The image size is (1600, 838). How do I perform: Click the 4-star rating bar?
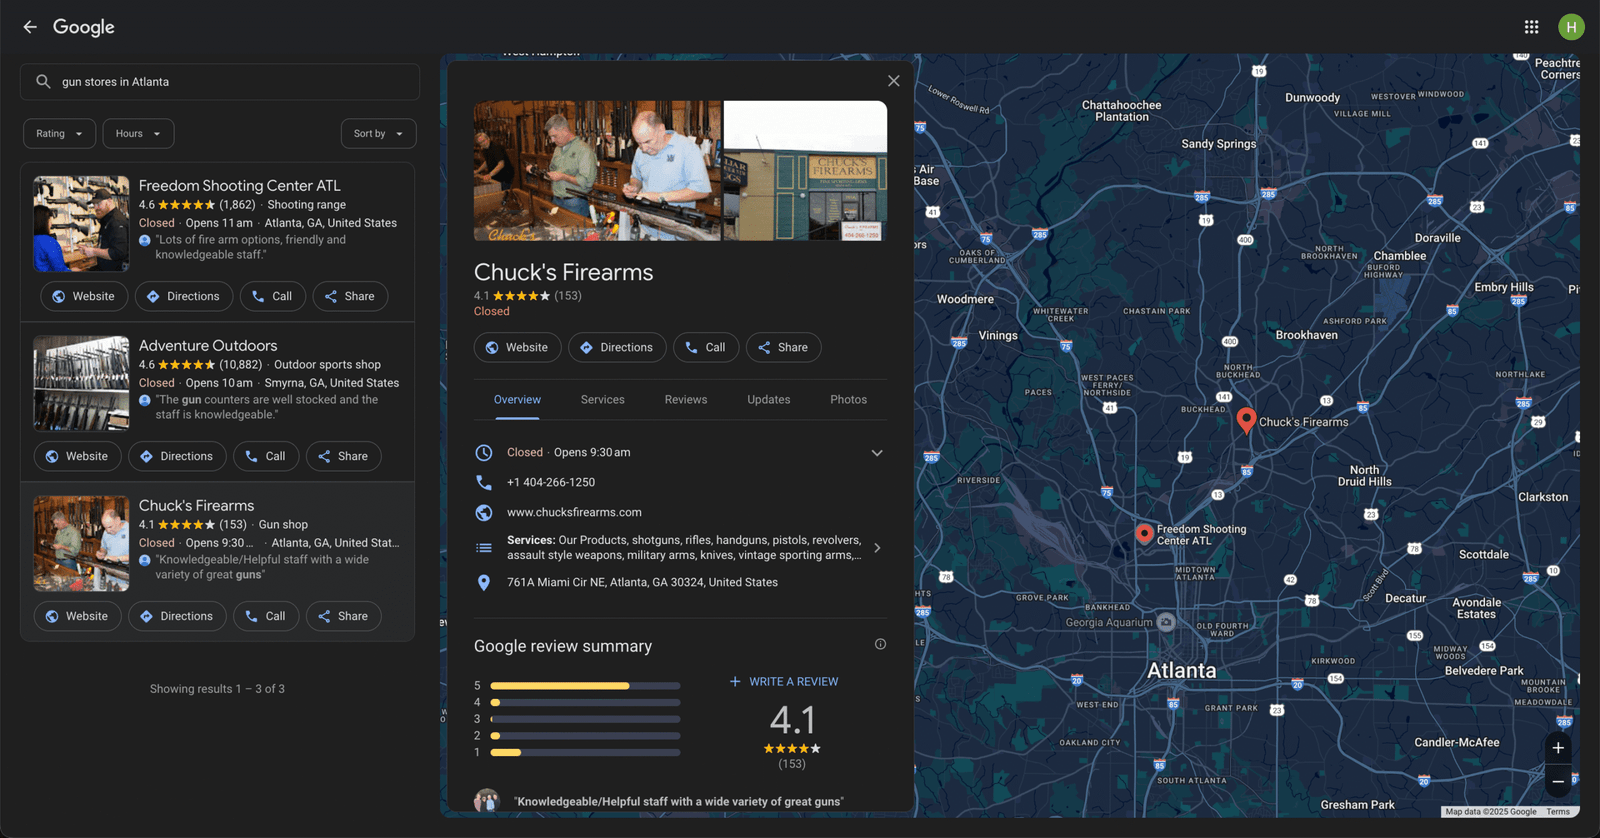pyautogui.click(x=585, y=702)
